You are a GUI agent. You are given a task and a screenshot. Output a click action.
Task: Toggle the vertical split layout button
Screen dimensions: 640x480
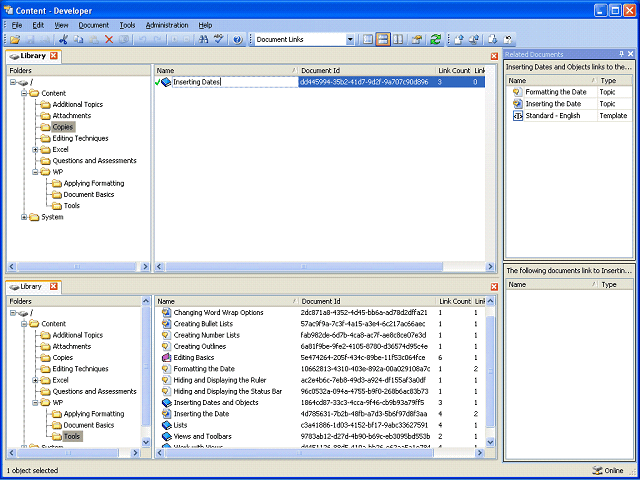pos(398,40)
